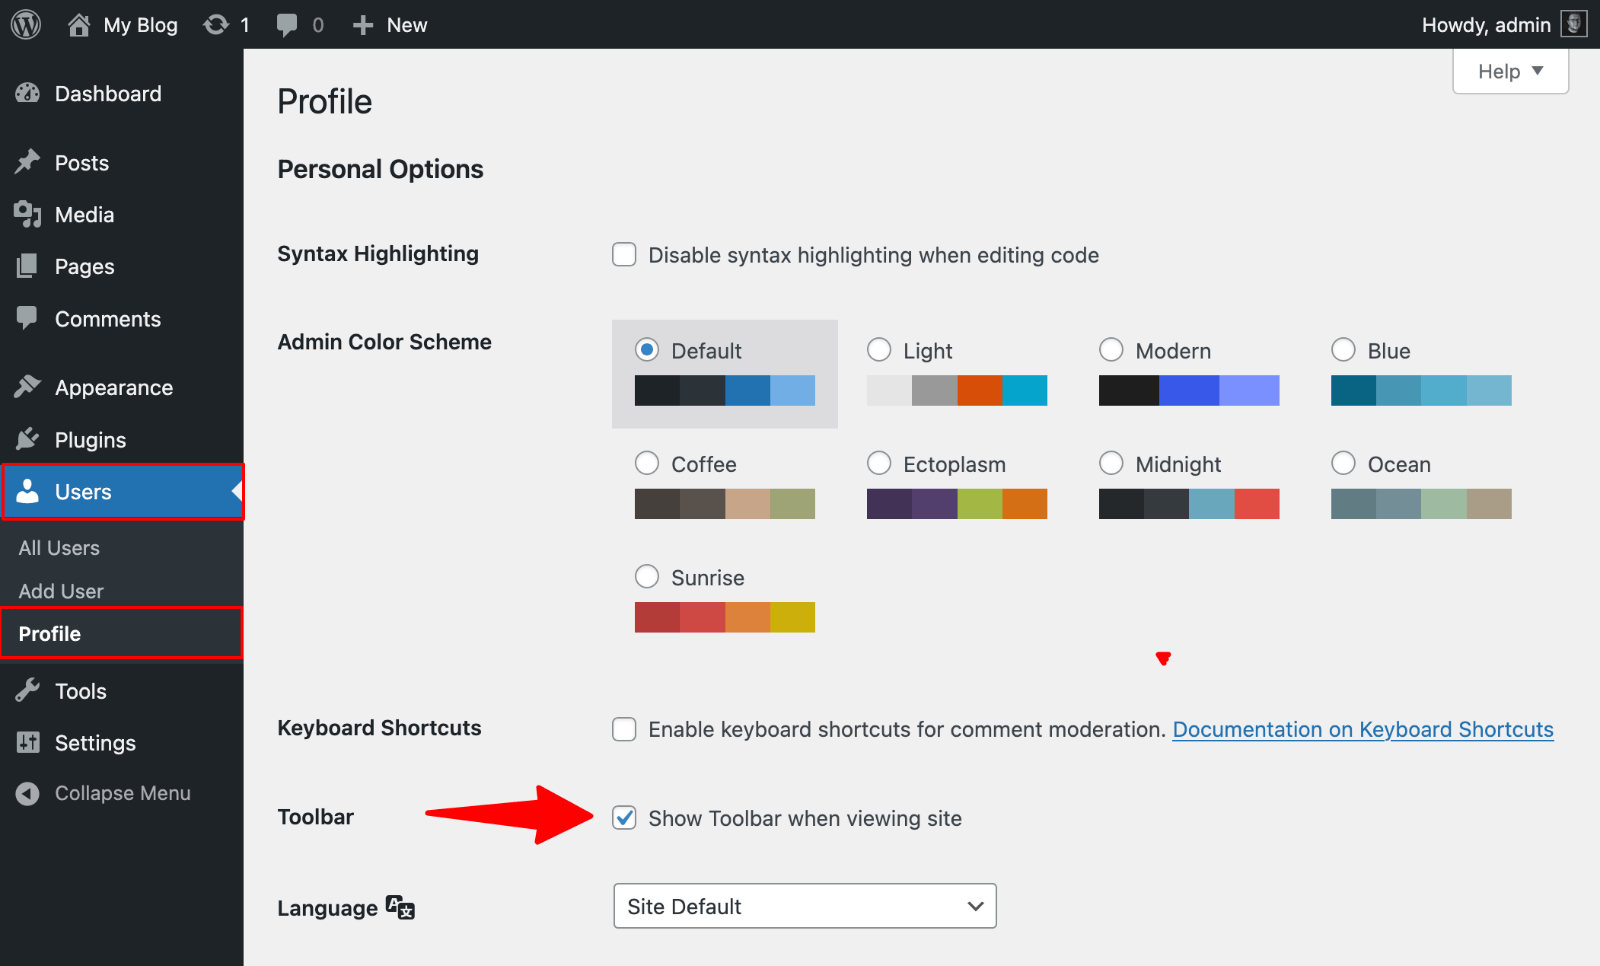
Task: Open the Language dropdown
Action: 804,906
